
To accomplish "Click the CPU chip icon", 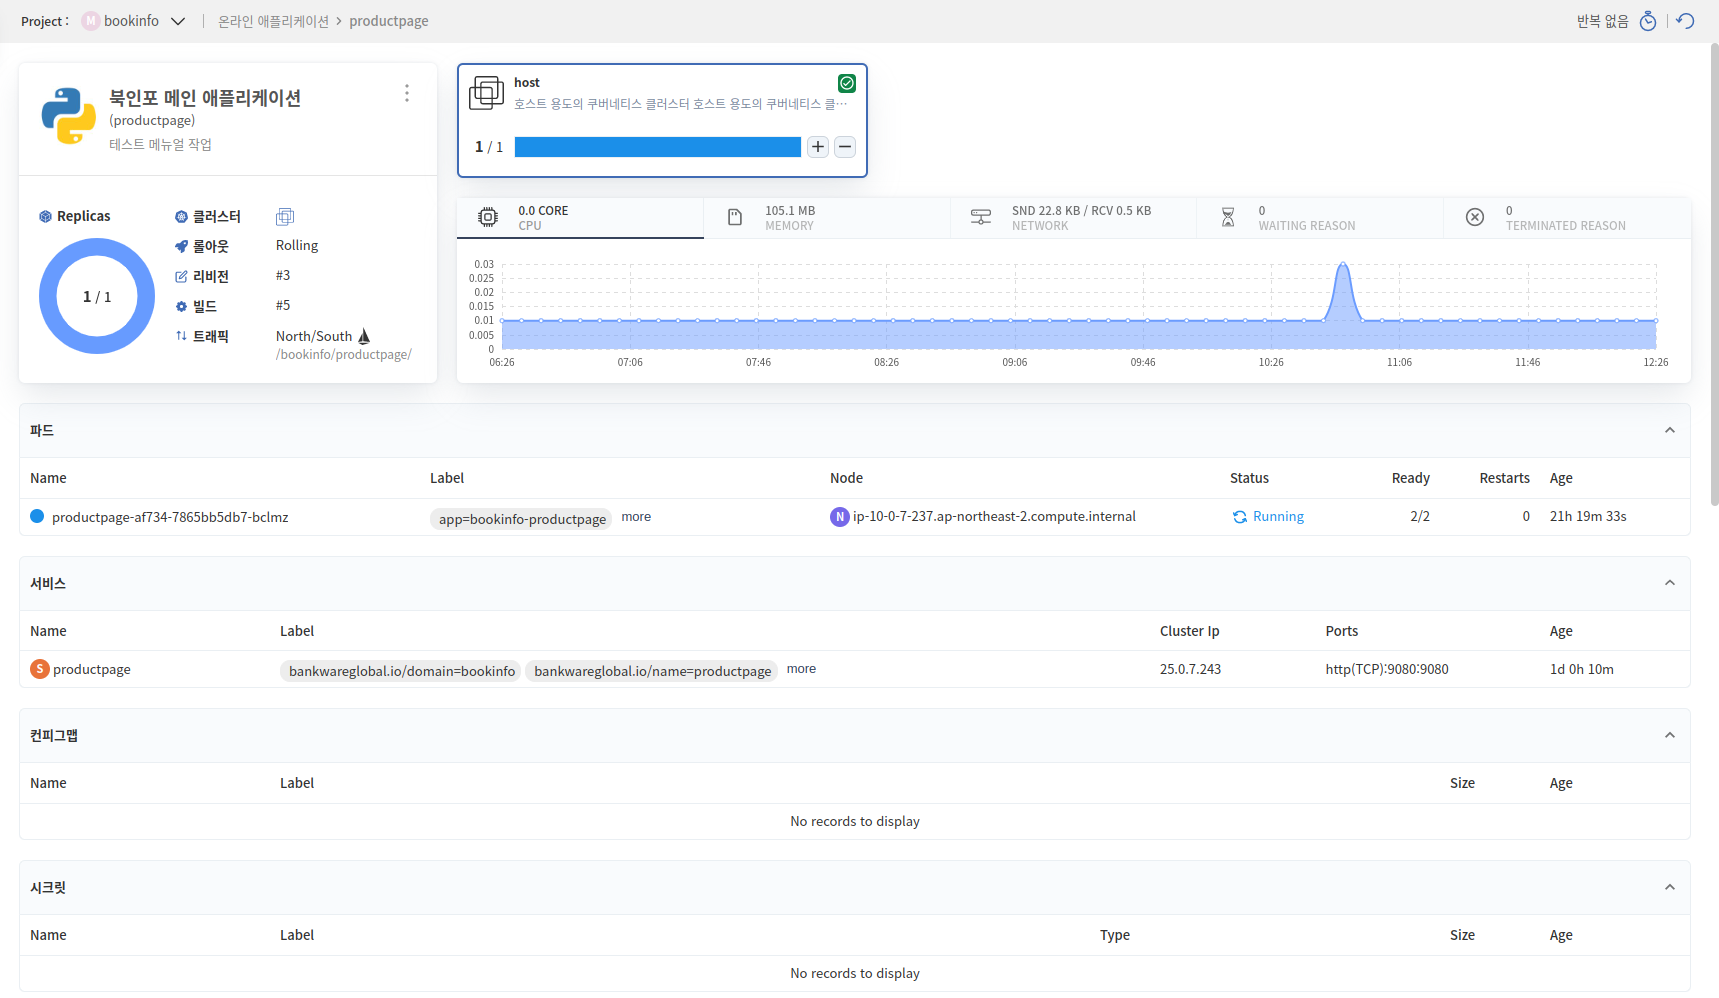I will click(488, 217).
